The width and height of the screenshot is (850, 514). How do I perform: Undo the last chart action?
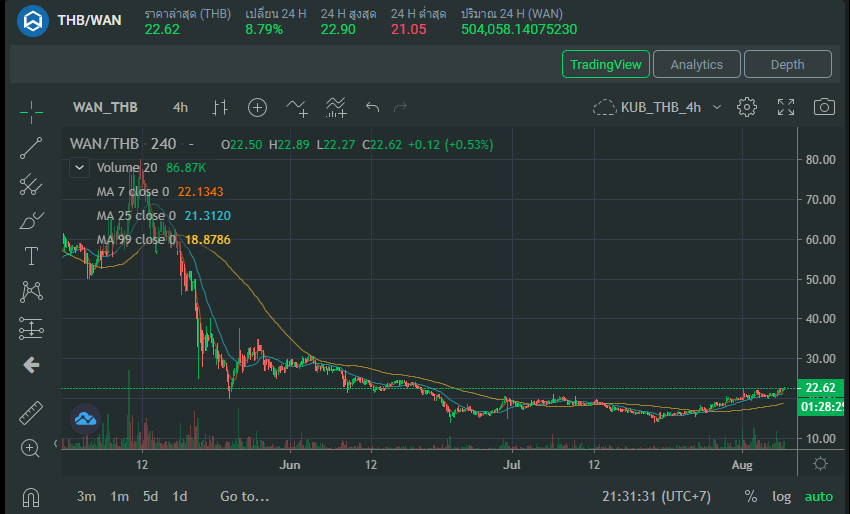372,107
